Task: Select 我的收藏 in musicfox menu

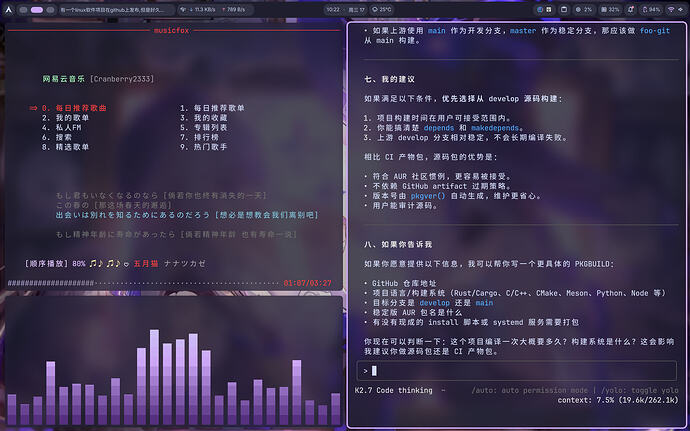Action: click(x=204, y=118)
